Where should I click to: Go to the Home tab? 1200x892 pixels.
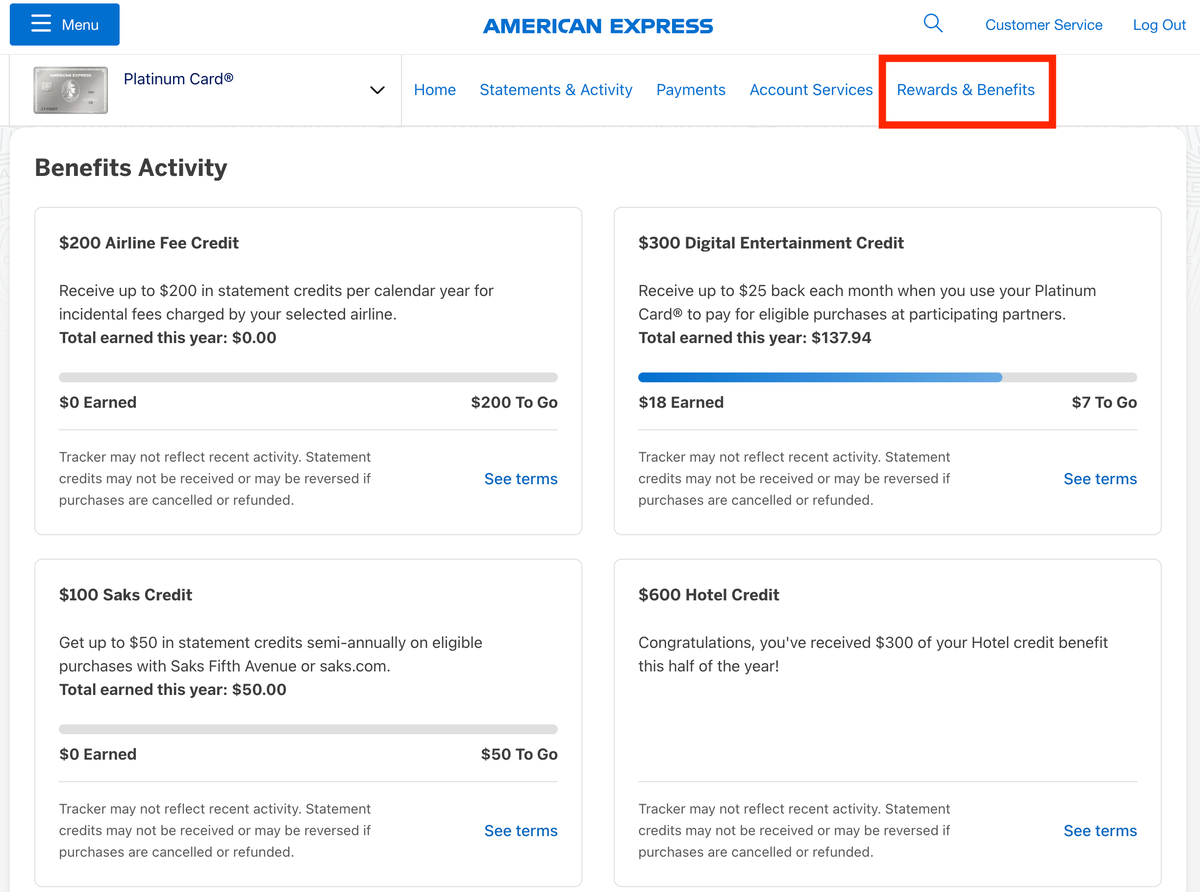point(435,90)
